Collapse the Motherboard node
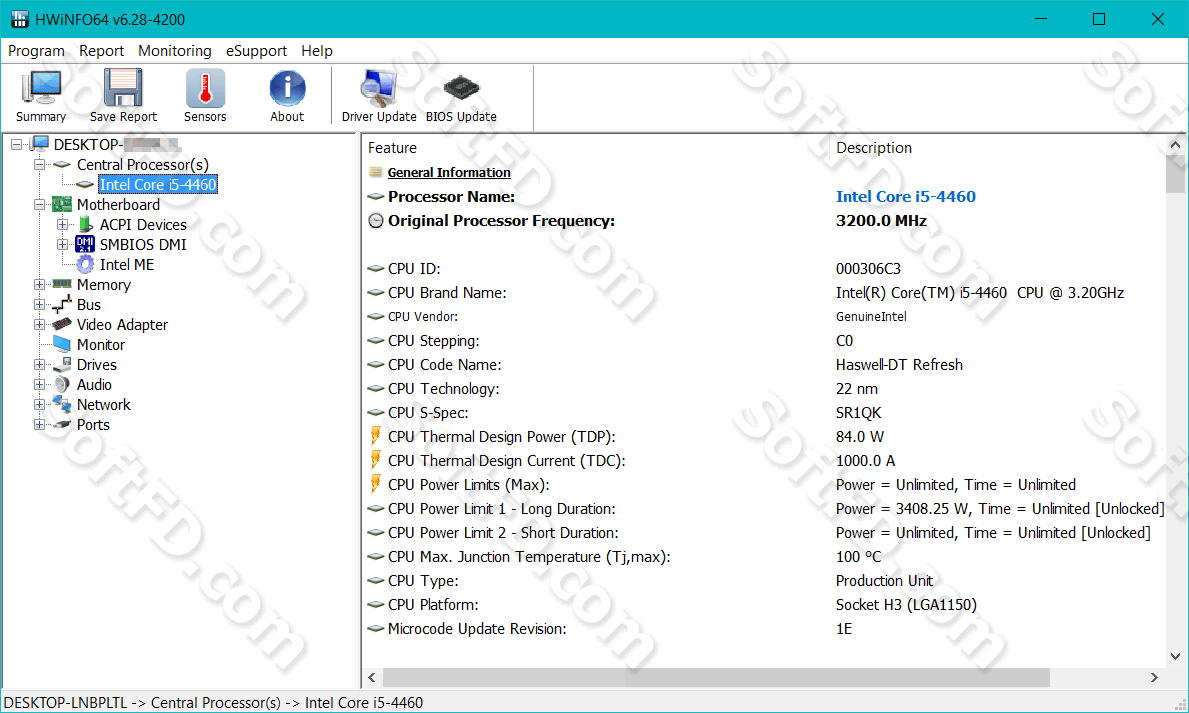 coord(39,205)
